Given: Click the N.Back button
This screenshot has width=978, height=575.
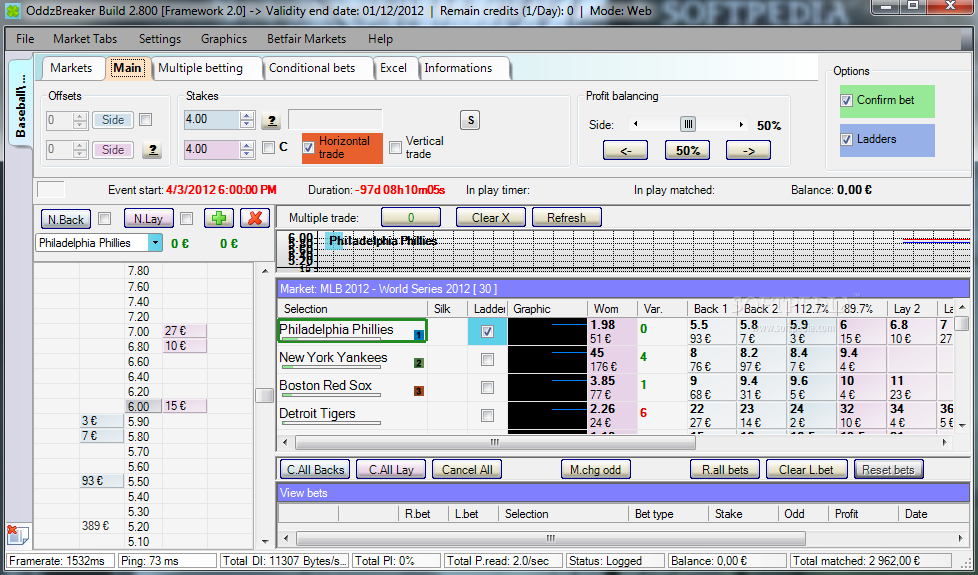Looking at the screenshot, I should coord(66,219).
